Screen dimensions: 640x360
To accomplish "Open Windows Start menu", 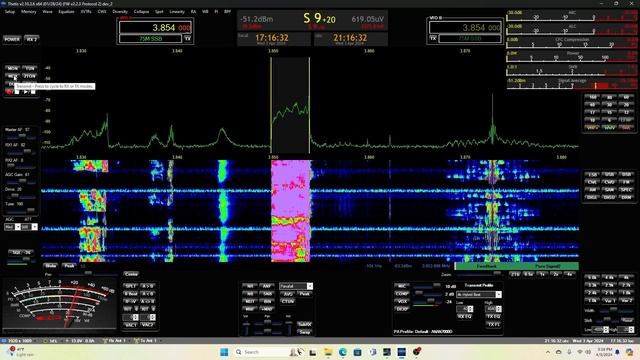I will point(224,352).
